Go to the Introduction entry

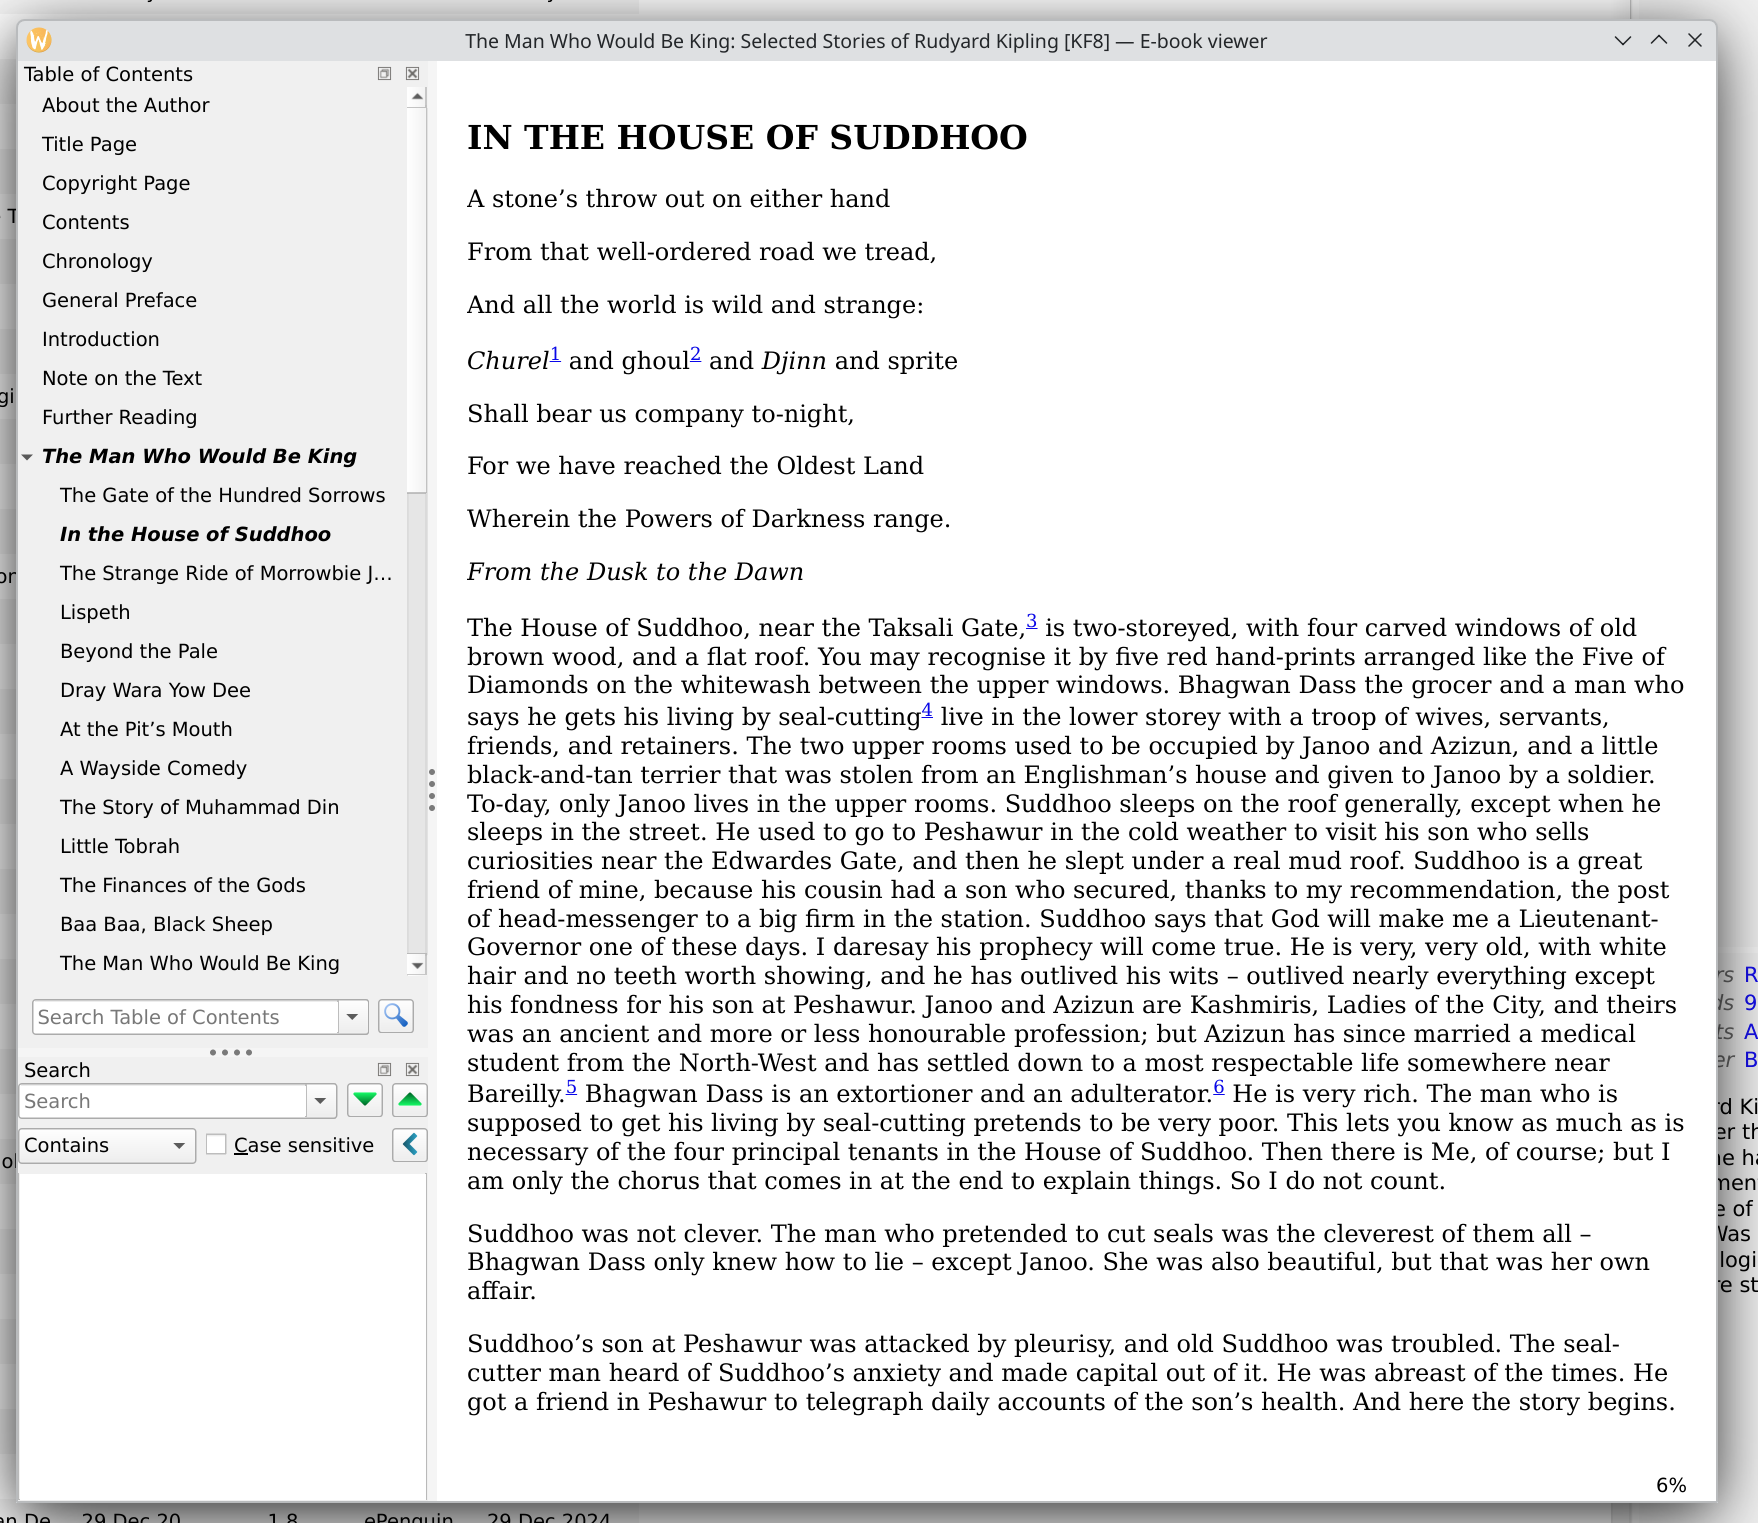100,339
